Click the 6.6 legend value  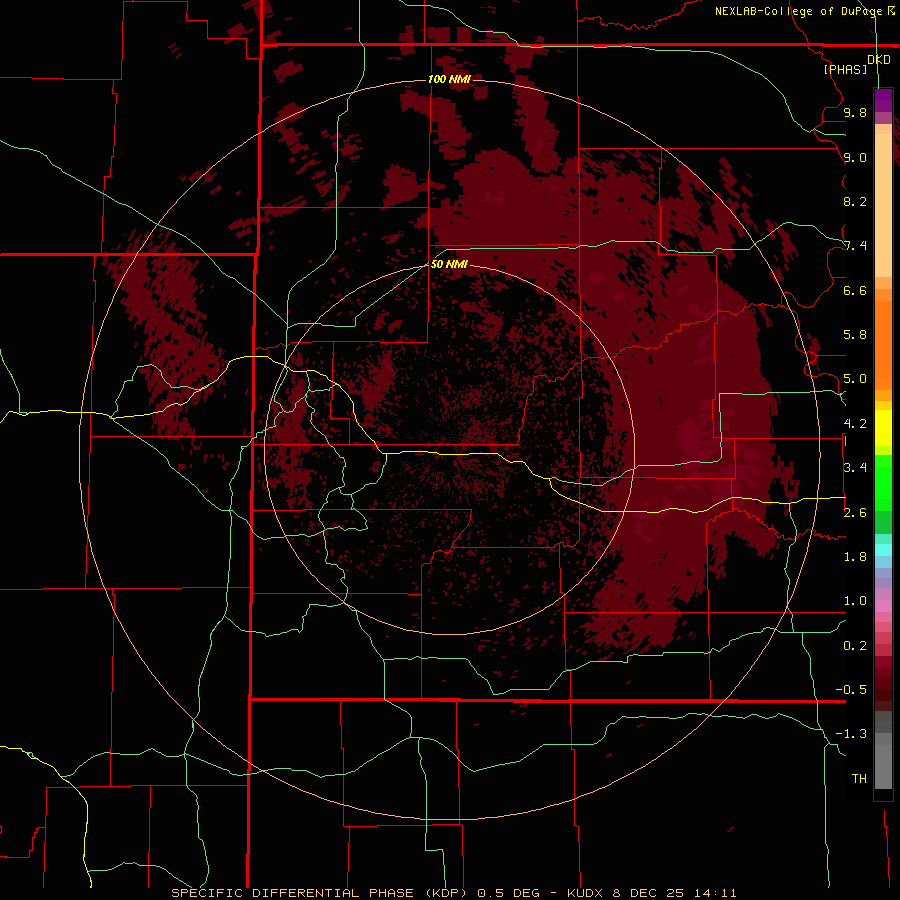855,290
